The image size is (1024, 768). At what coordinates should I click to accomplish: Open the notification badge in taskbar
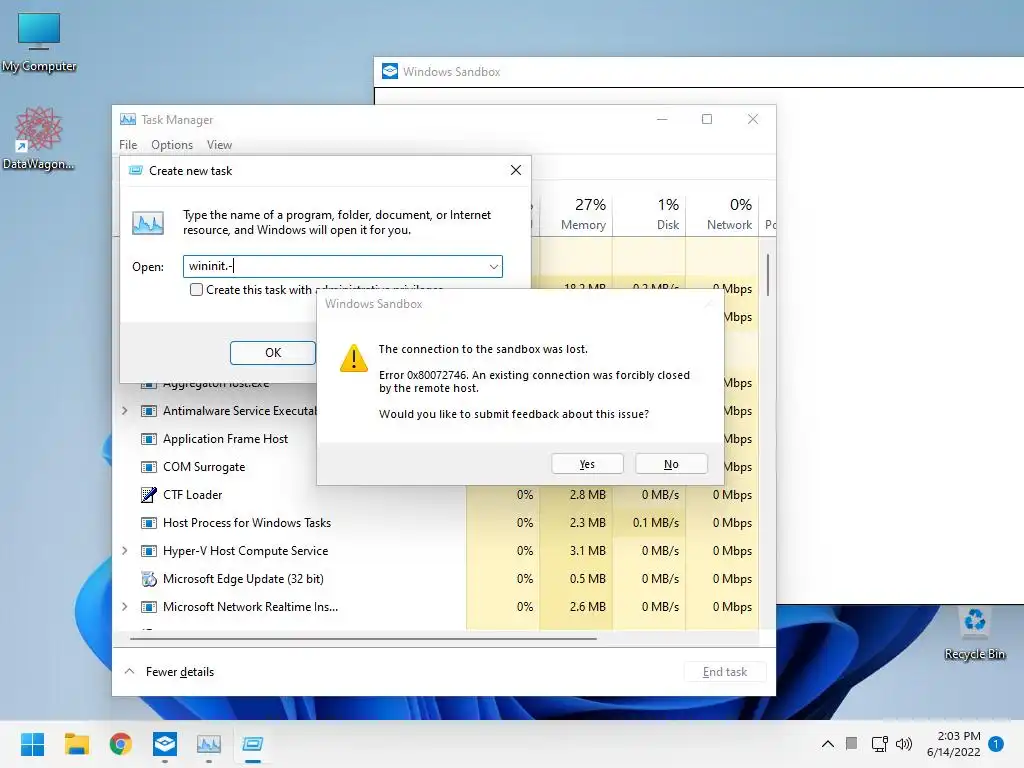996,744
